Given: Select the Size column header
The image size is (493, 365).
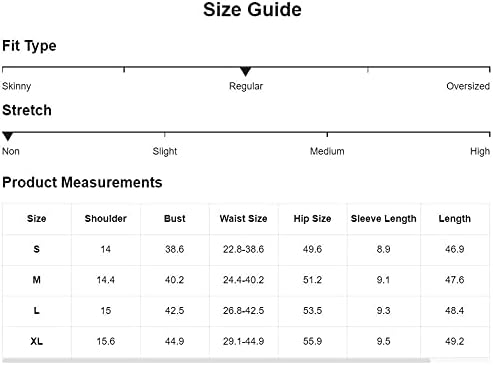Looking at the screenshot, I should [37, 219].
